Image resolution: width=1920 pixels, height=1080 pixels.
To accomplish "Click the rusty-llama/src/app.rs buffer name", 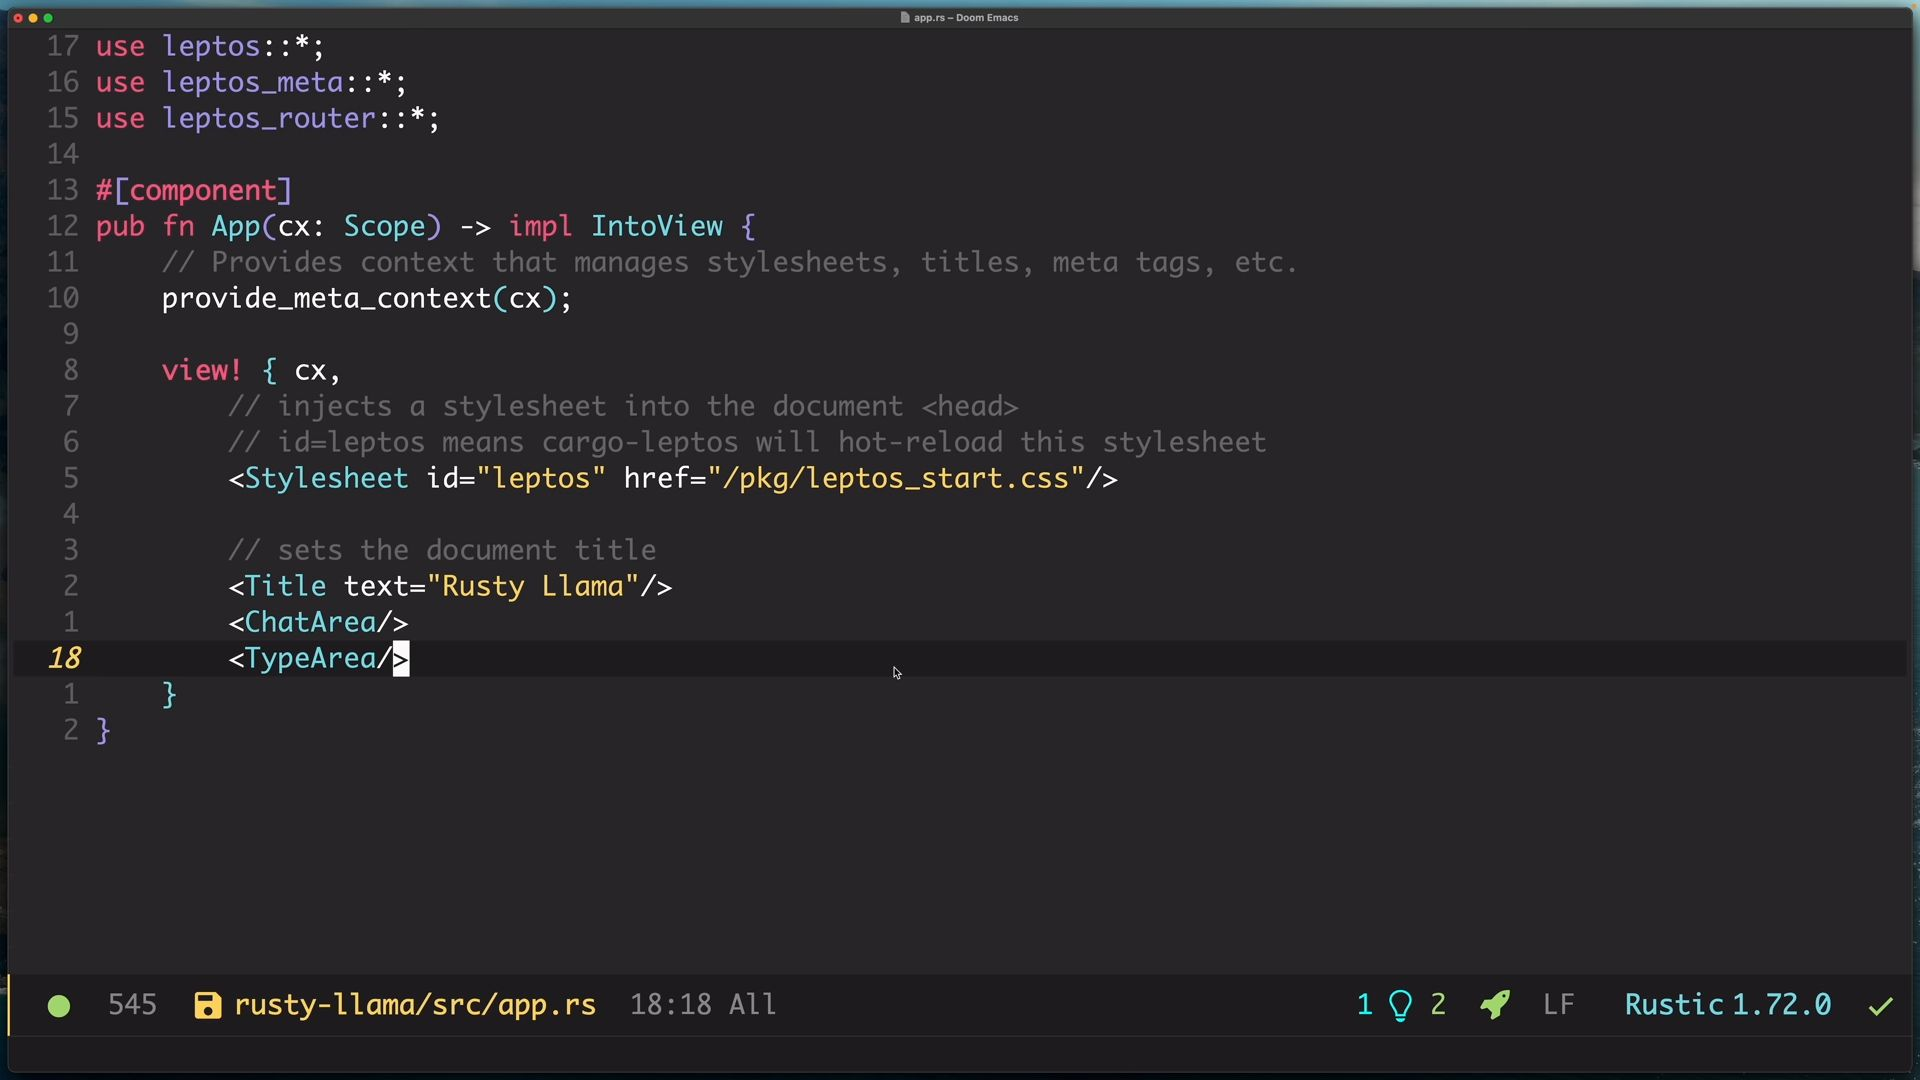I will (415, 1005).
